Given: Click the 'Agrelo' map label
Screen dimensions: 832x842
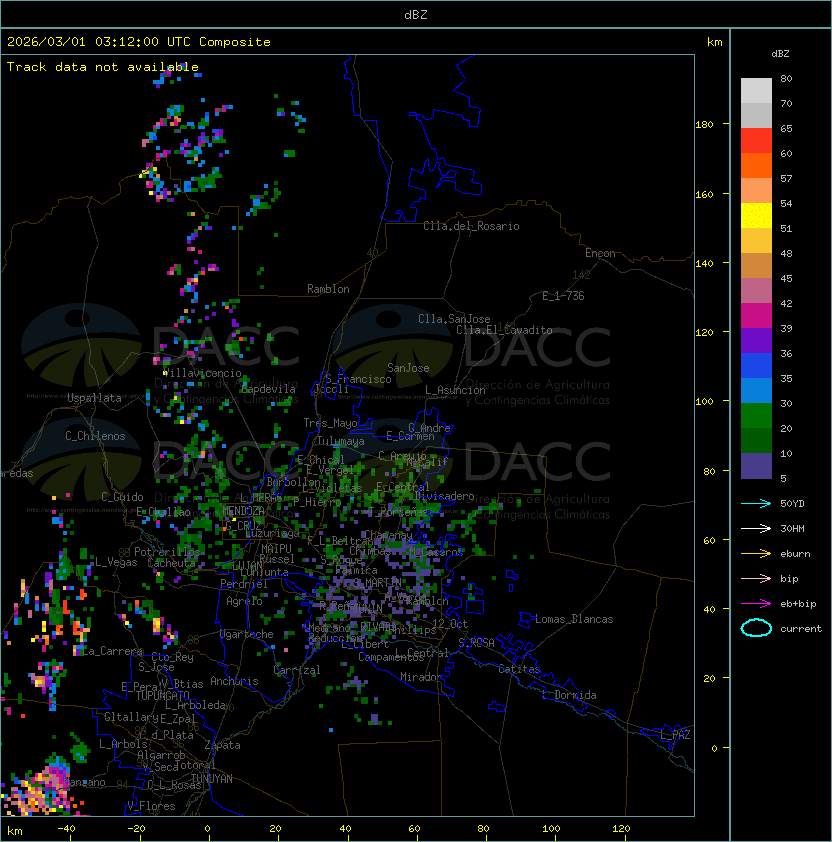Looking at the screenshot, I should point(244,601).
